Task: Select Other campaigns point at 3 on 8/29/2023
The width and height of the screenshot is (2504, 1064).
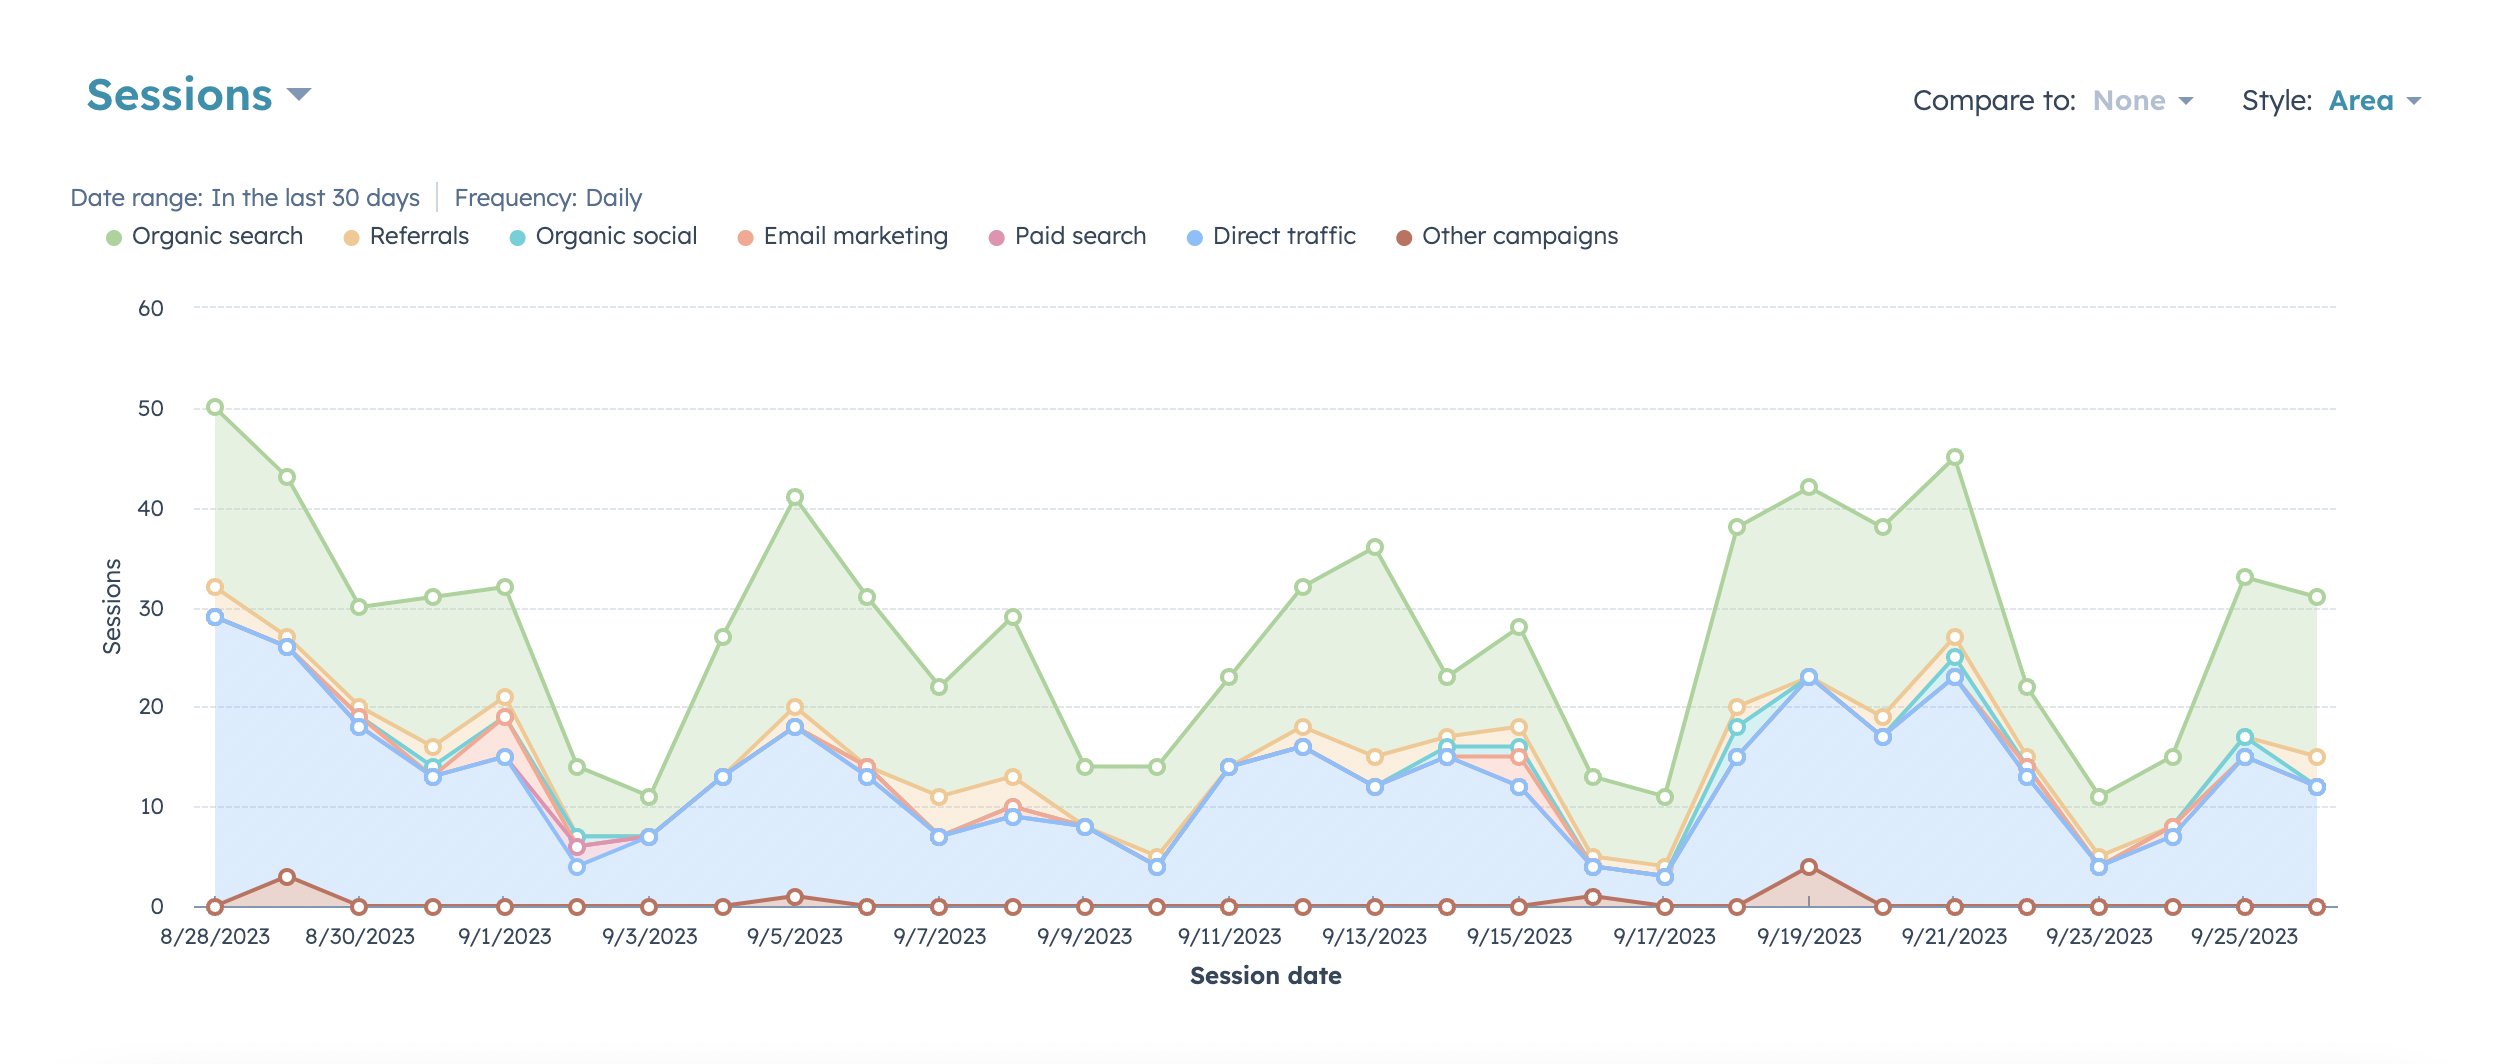Action: [287, 877]
